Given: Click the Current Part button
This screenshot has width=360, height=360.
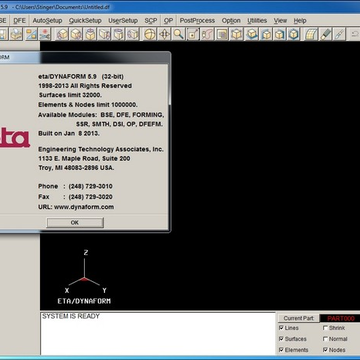Looking at the screenshot, I should [299, 318].
